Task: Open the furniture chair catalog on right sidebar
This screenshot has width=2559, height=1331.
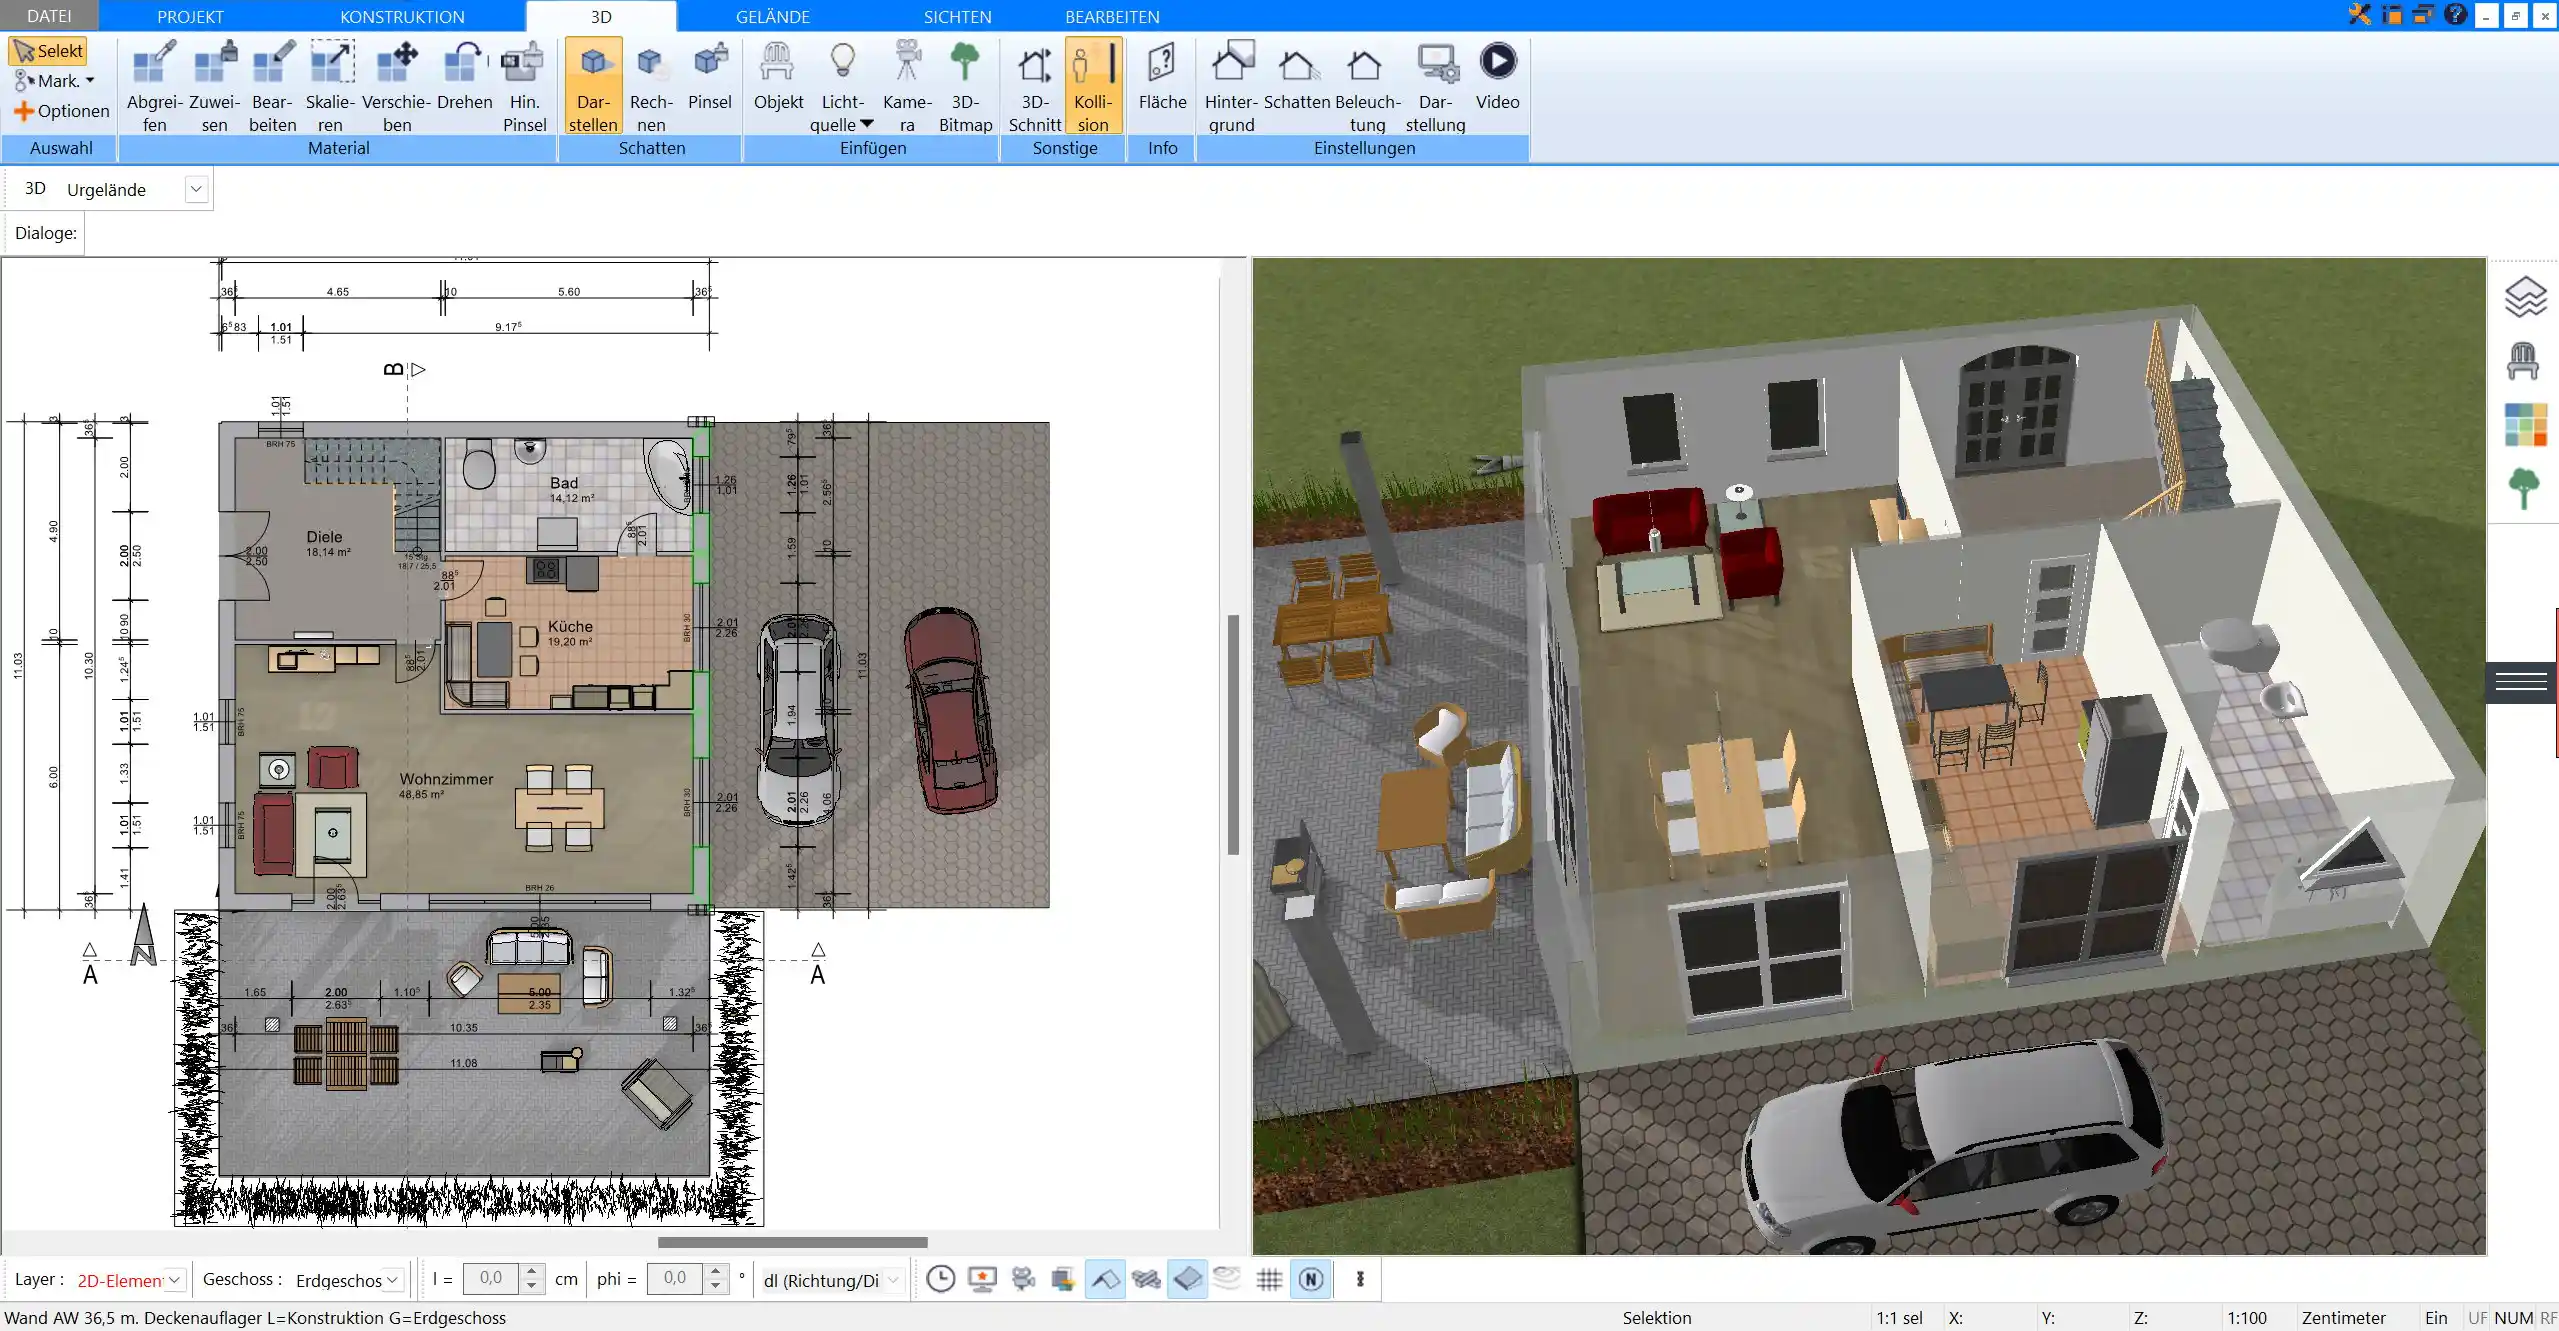Action: click(x=2523, y=360)
